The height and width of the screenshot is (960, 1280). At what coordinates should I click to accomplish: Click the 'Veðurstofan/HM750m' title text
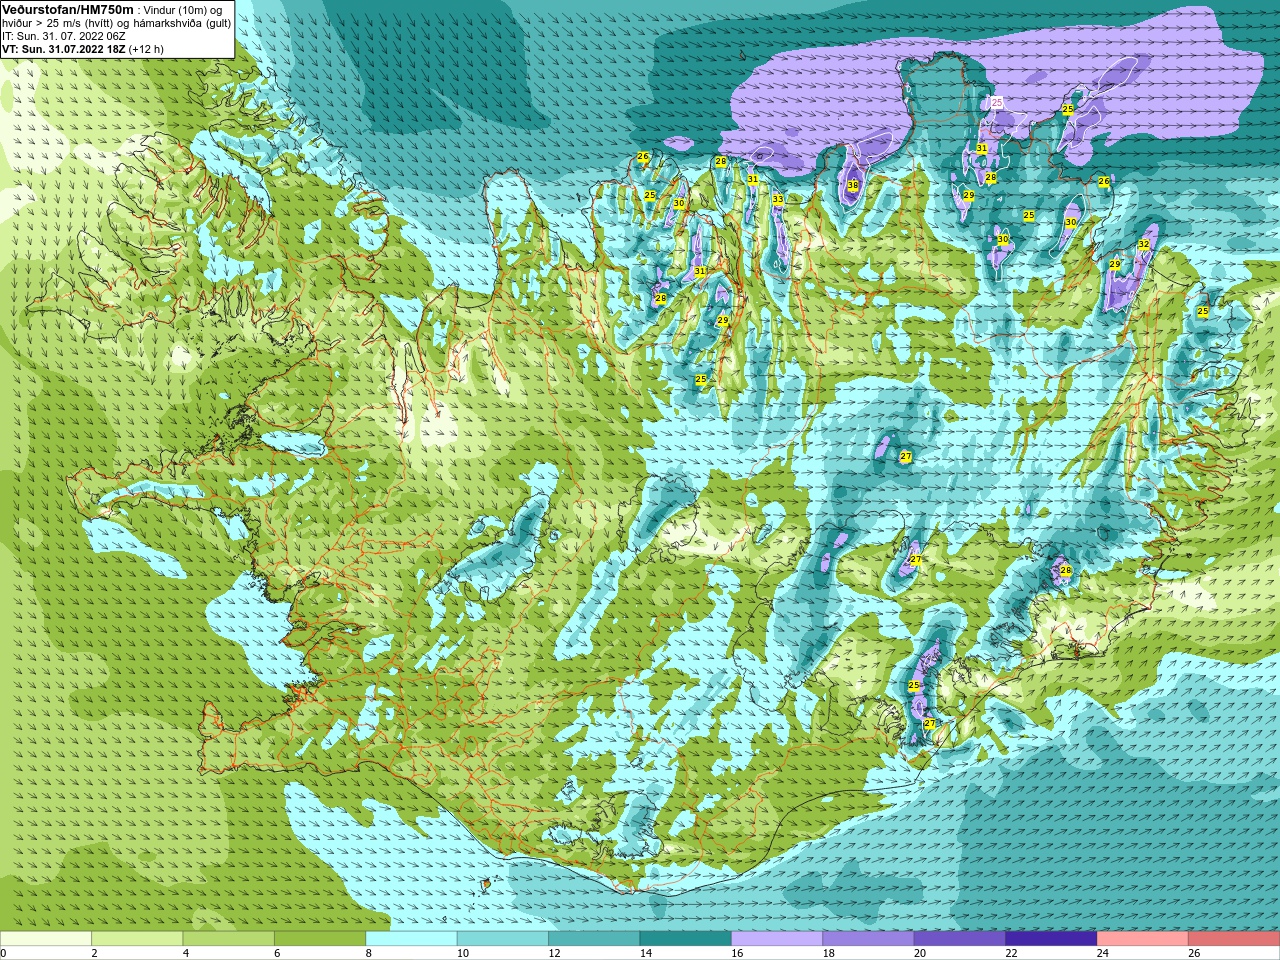pos(68,9)
